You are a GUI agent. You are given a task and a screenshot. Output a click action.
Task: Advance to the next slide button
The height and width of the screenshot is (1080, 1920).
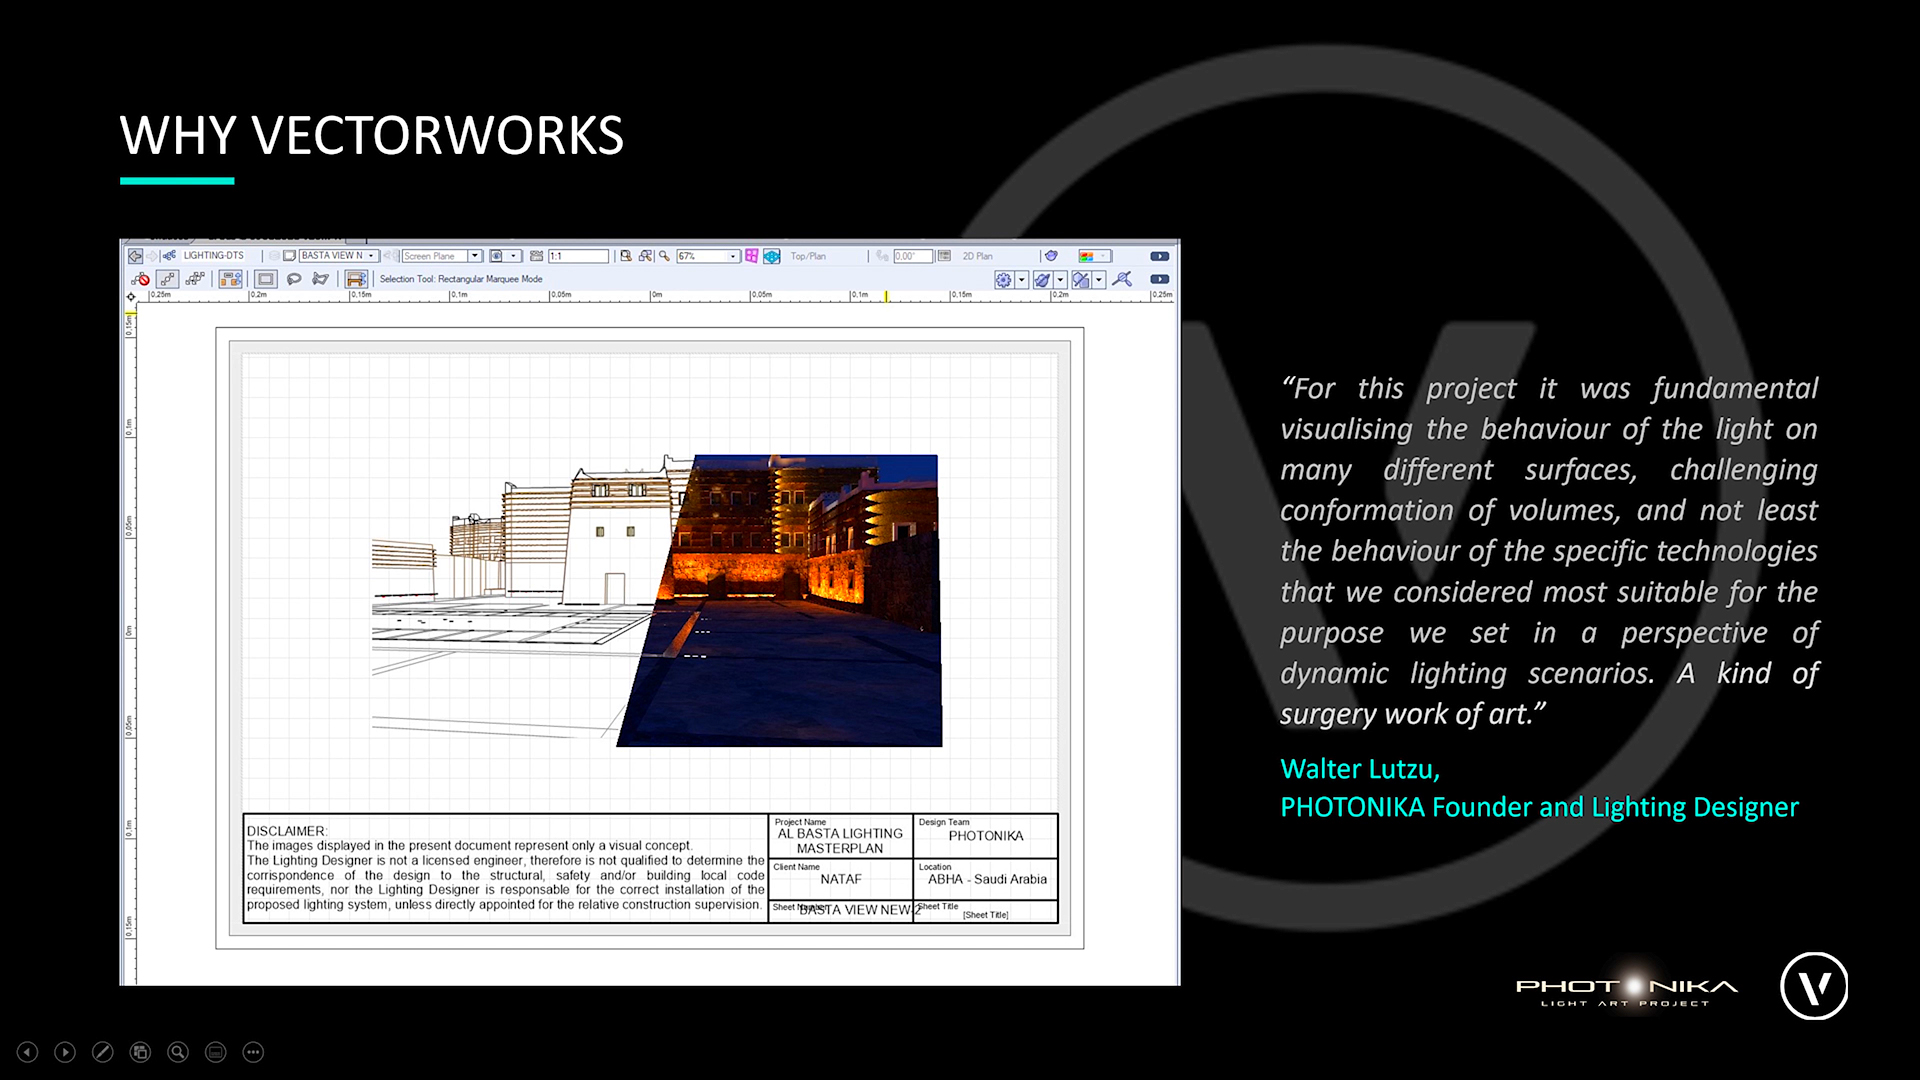pos(65,1052)
